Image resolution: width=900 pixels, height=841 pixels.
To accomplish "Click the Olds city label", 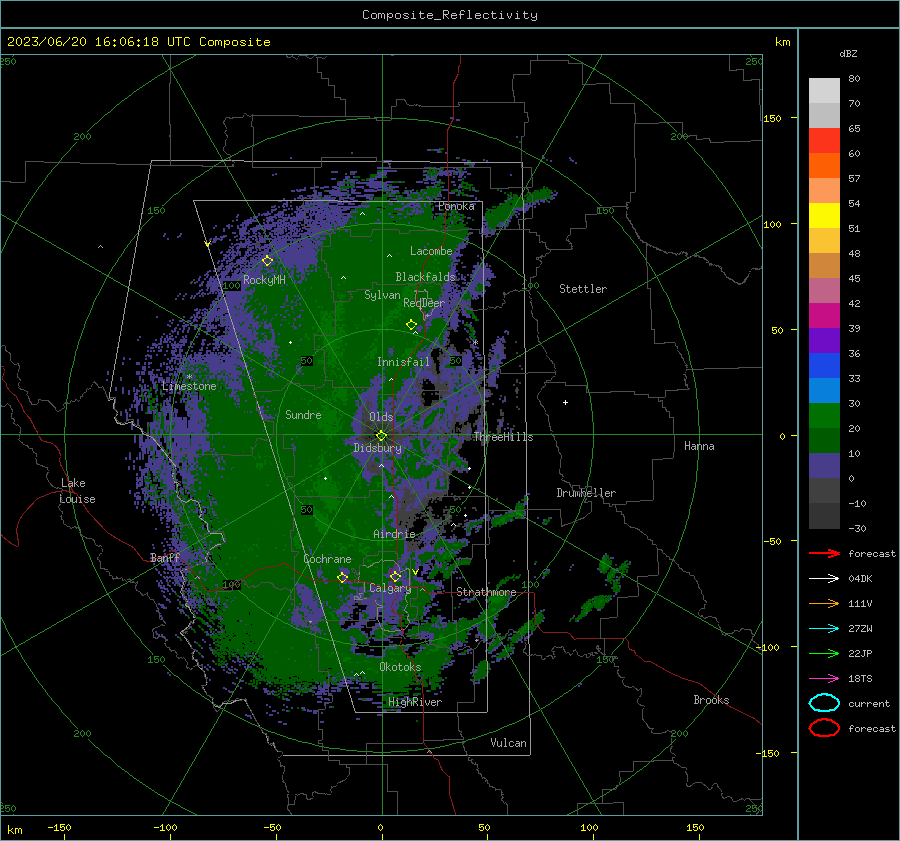I will point(381,417).
